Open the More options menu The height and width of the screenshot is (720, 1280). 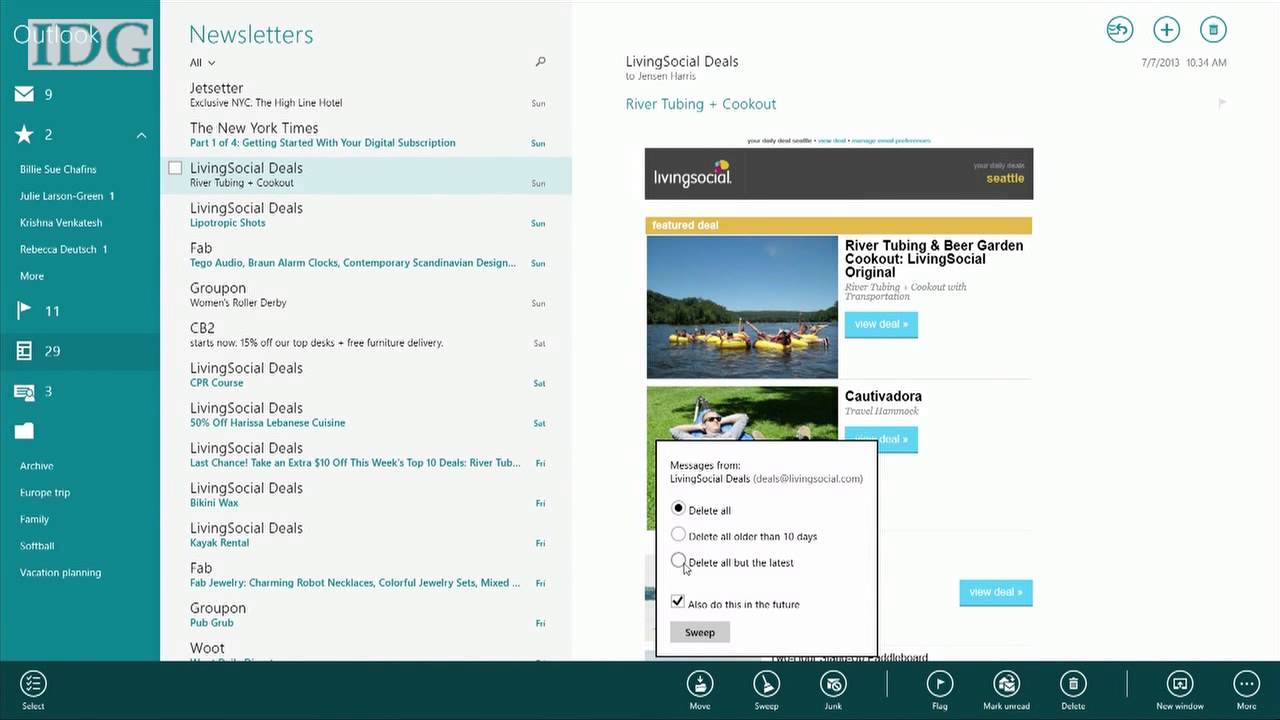(x=1246, y=690)
